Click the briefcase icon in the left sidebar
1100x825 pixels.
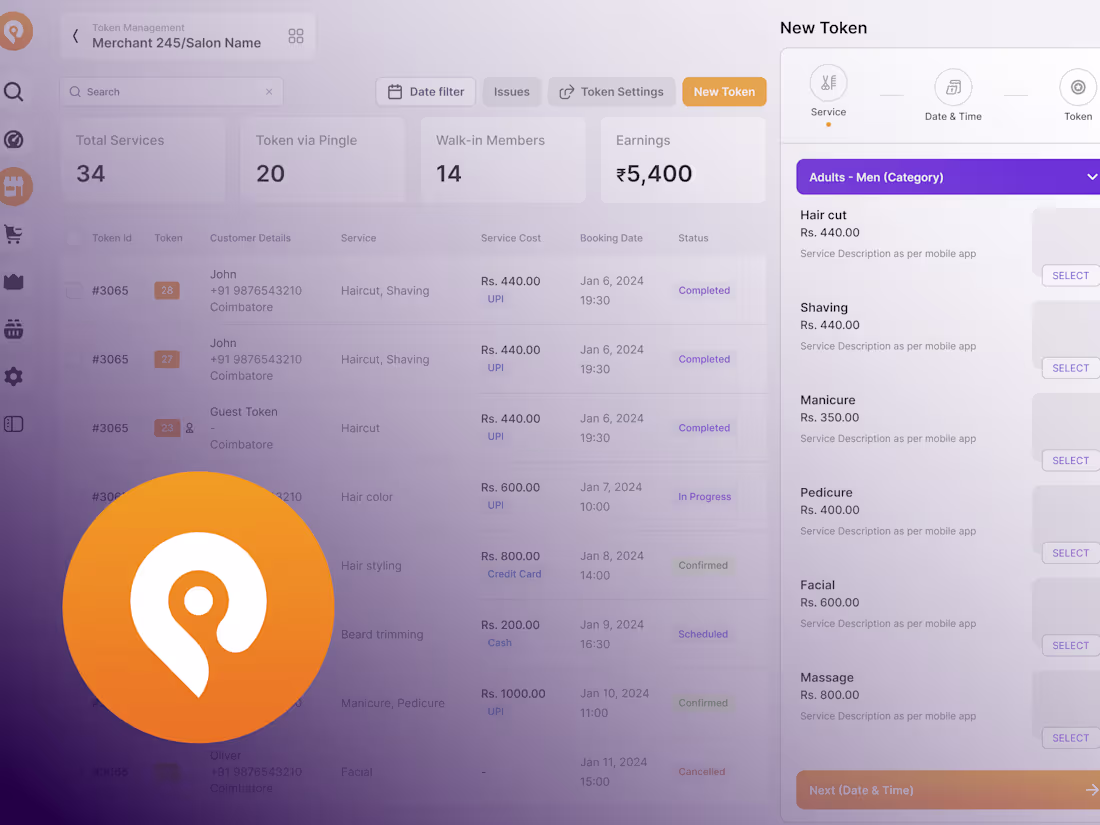13,281
